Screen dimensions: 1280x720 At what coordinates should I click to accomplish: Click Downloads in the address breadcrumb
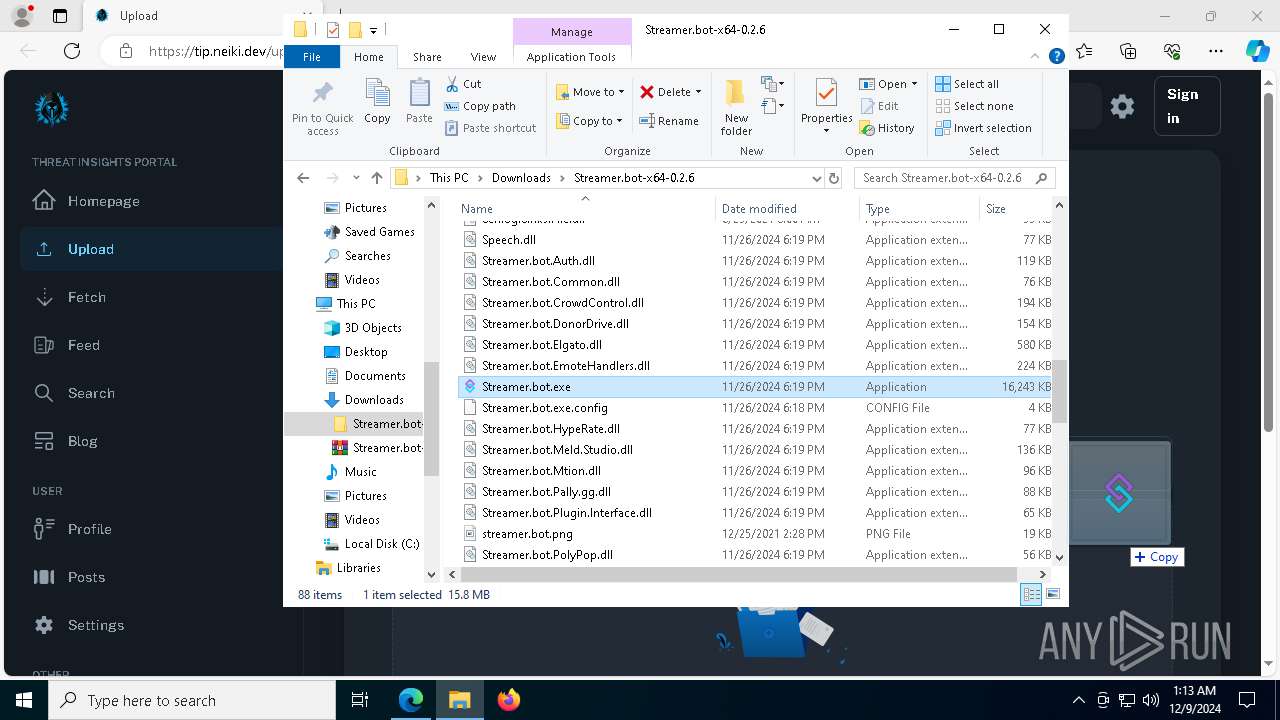pos(521,178)
